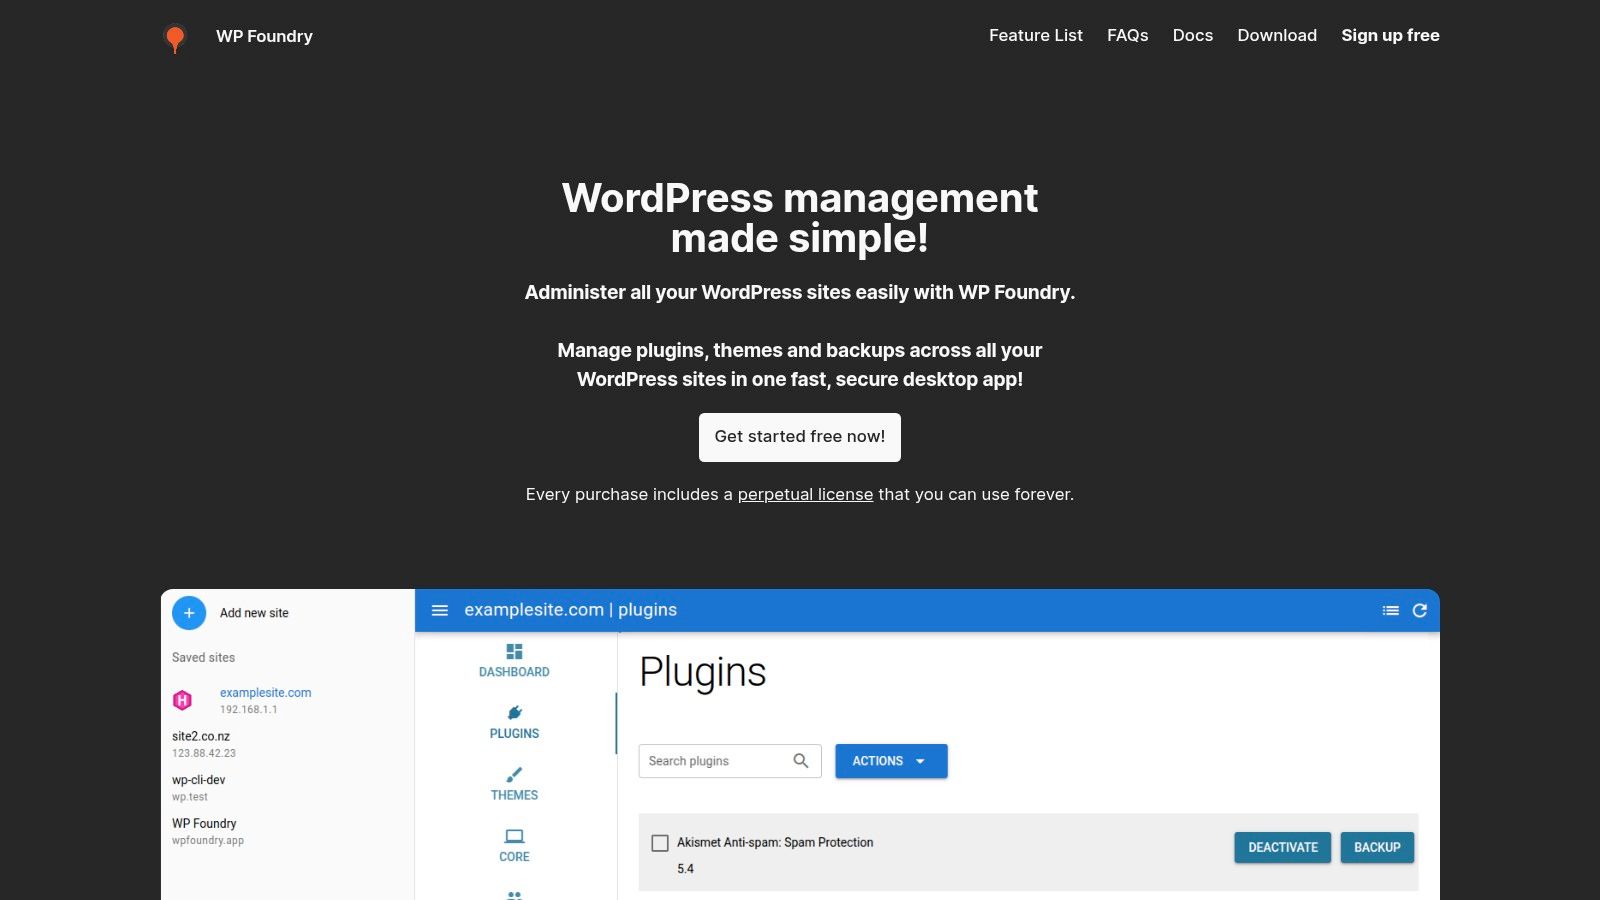Viewport: 1600px width, 900px height.
Task: Click the blue Add new site plus icon
Action: 189,613
